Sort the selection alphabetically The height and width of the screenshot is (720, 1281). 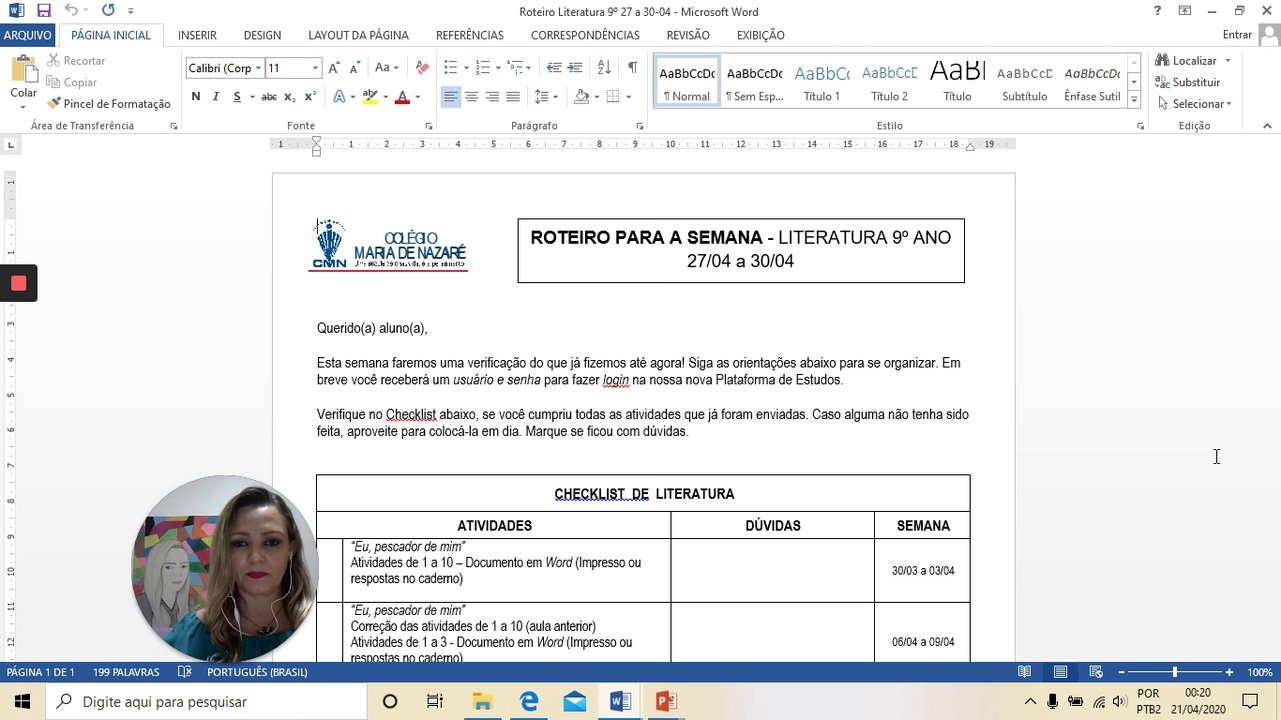[604, 68]
